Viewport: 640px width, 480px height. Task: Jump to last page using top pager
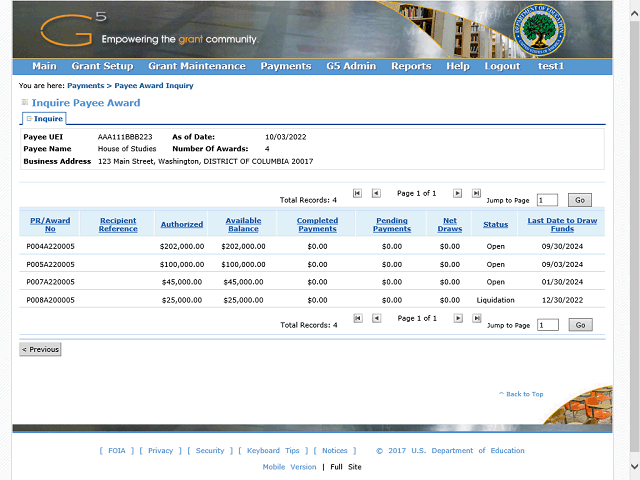[x=476, y=193]
